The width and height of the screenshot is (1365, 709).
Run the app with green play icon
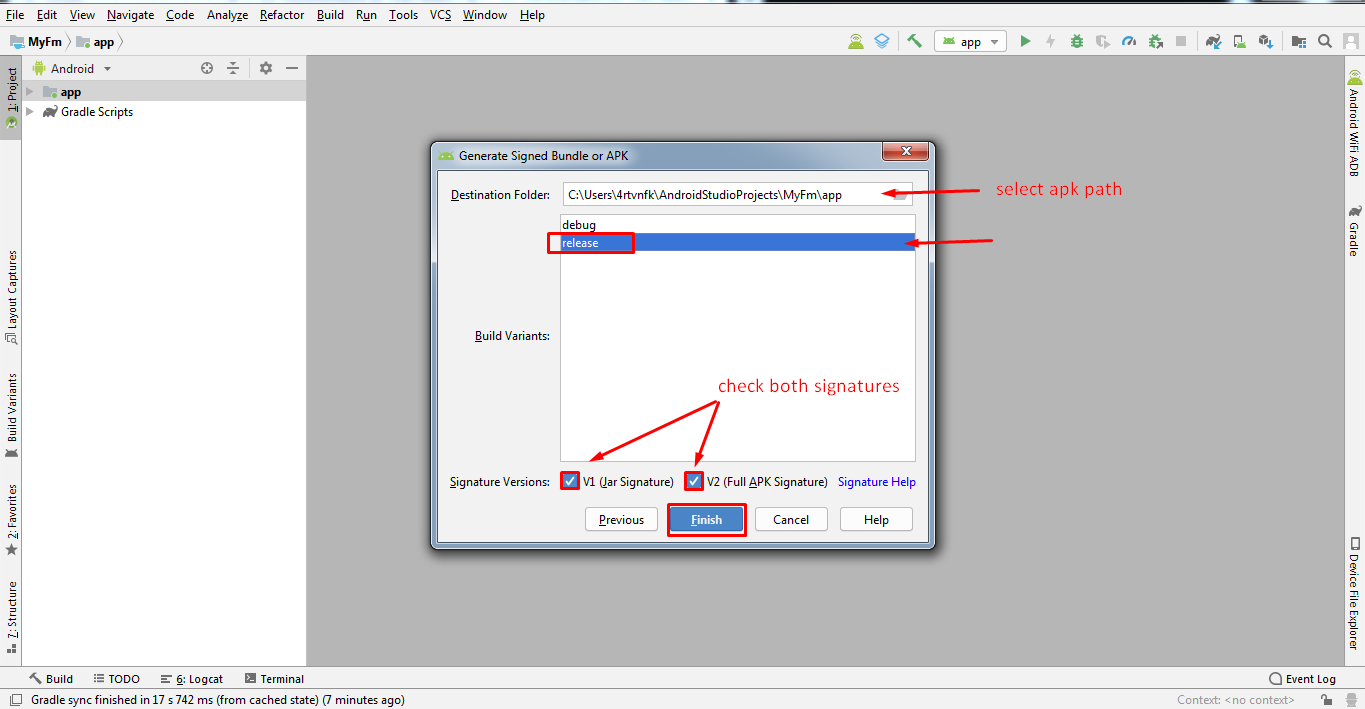point(1025,41)
